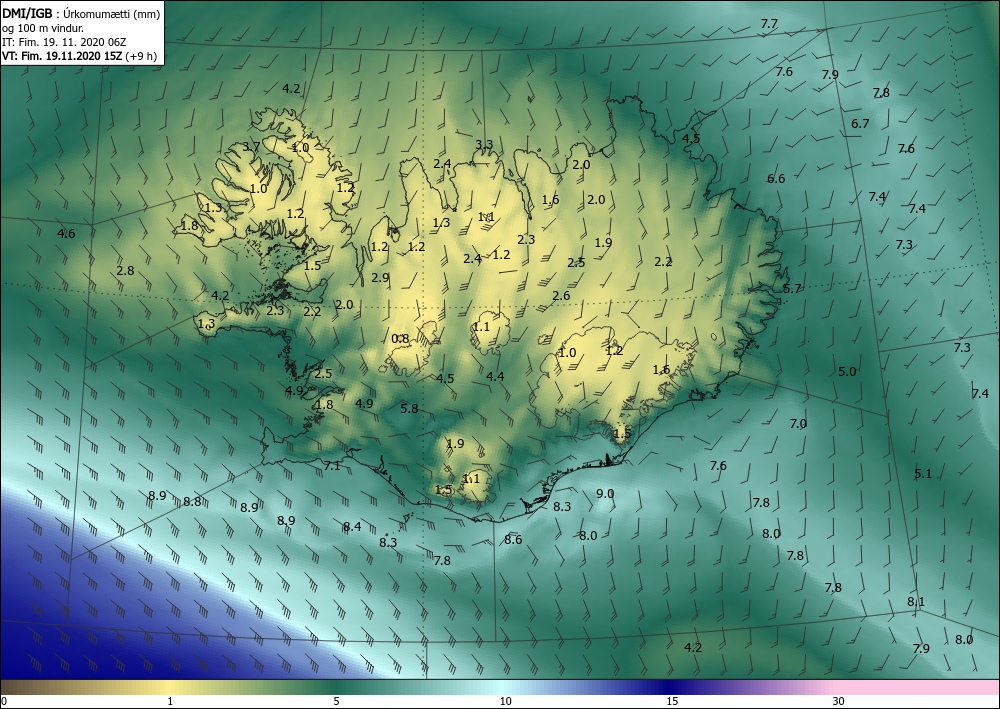Image resolution: width=1000 pixels, height=709 pixels.
Task: Click the 2.6 value on the map
Action: tap(561, 296)
